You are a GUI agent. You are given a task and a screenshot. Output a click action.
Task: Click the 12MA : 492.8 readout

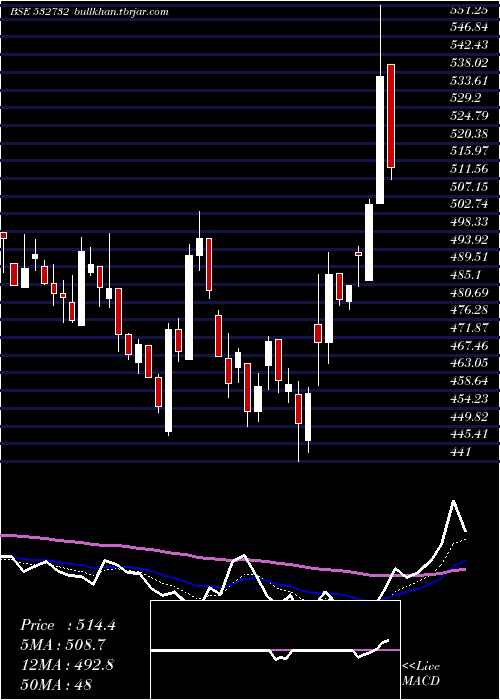pos(67,665)
